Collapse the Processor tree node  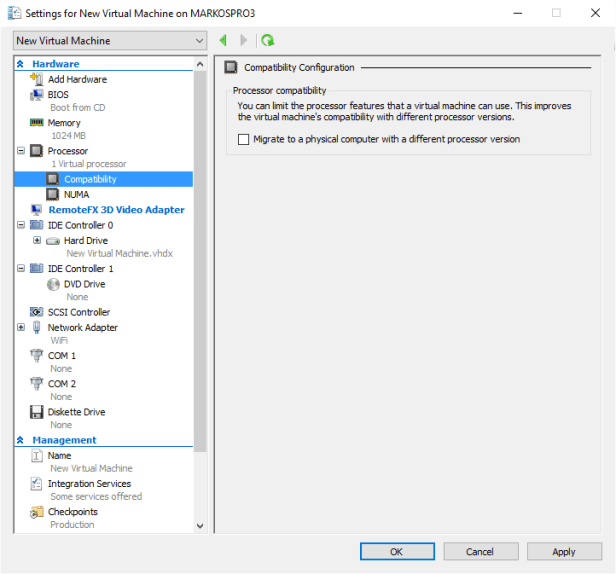coord(22,151)
